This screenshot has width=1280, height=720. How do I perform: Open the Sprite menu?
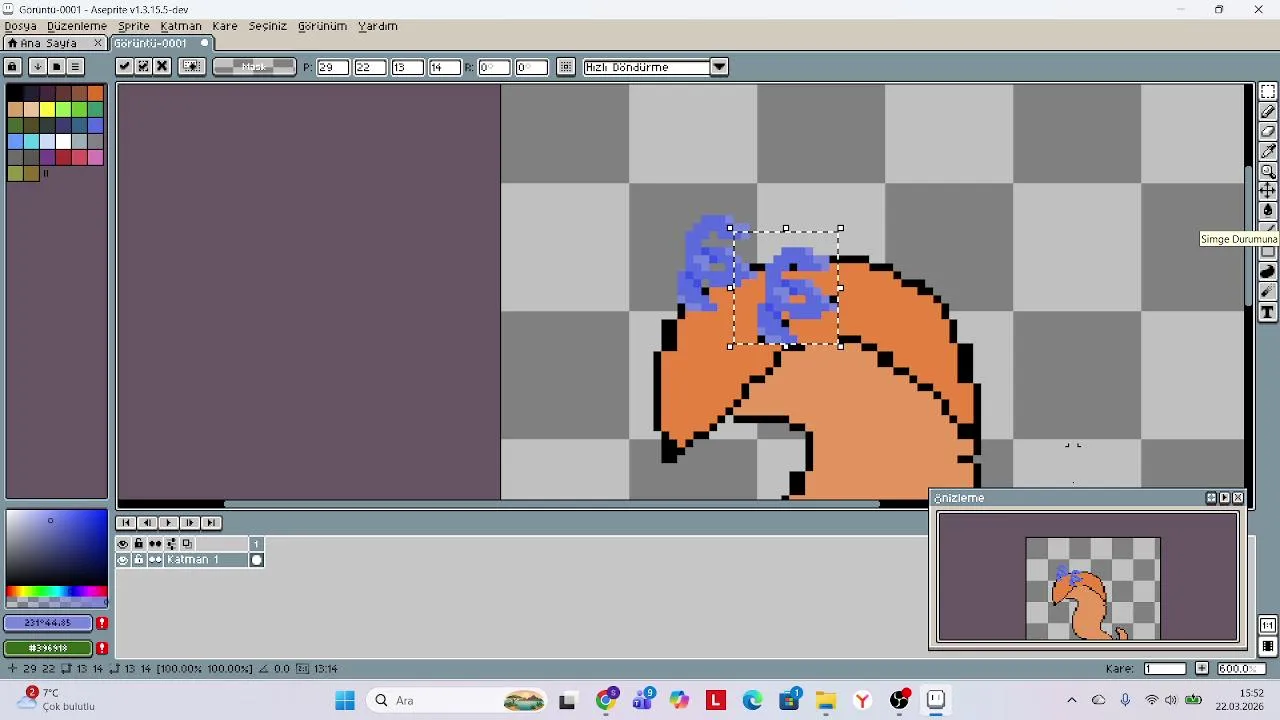coord(134,26)
